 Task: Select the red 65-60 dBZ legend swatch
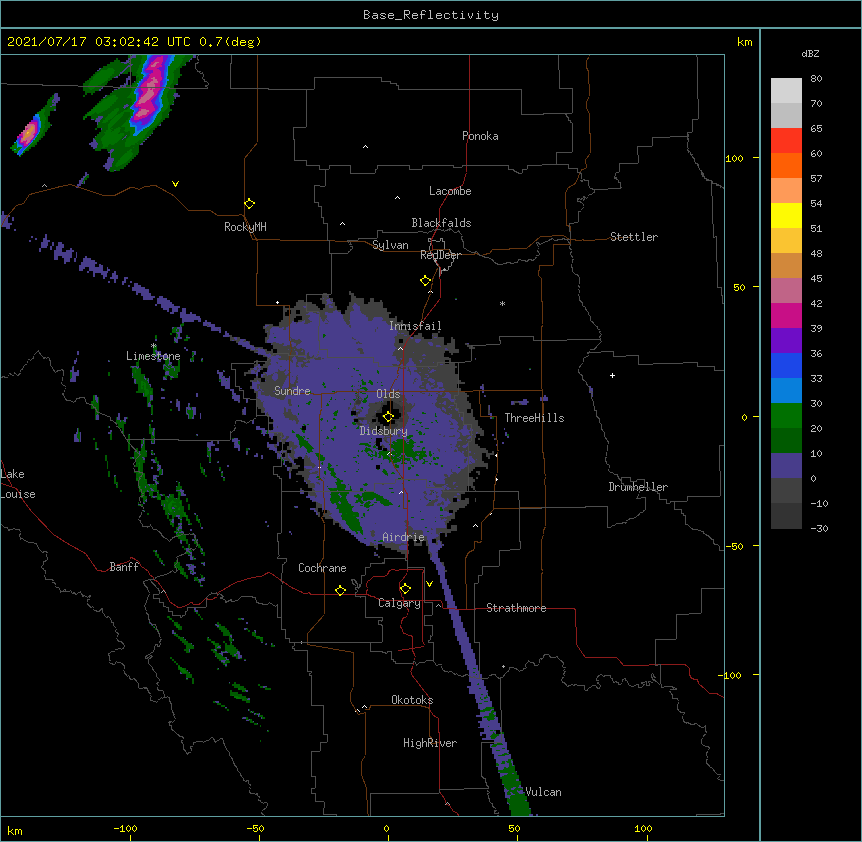tap(786, 140)
